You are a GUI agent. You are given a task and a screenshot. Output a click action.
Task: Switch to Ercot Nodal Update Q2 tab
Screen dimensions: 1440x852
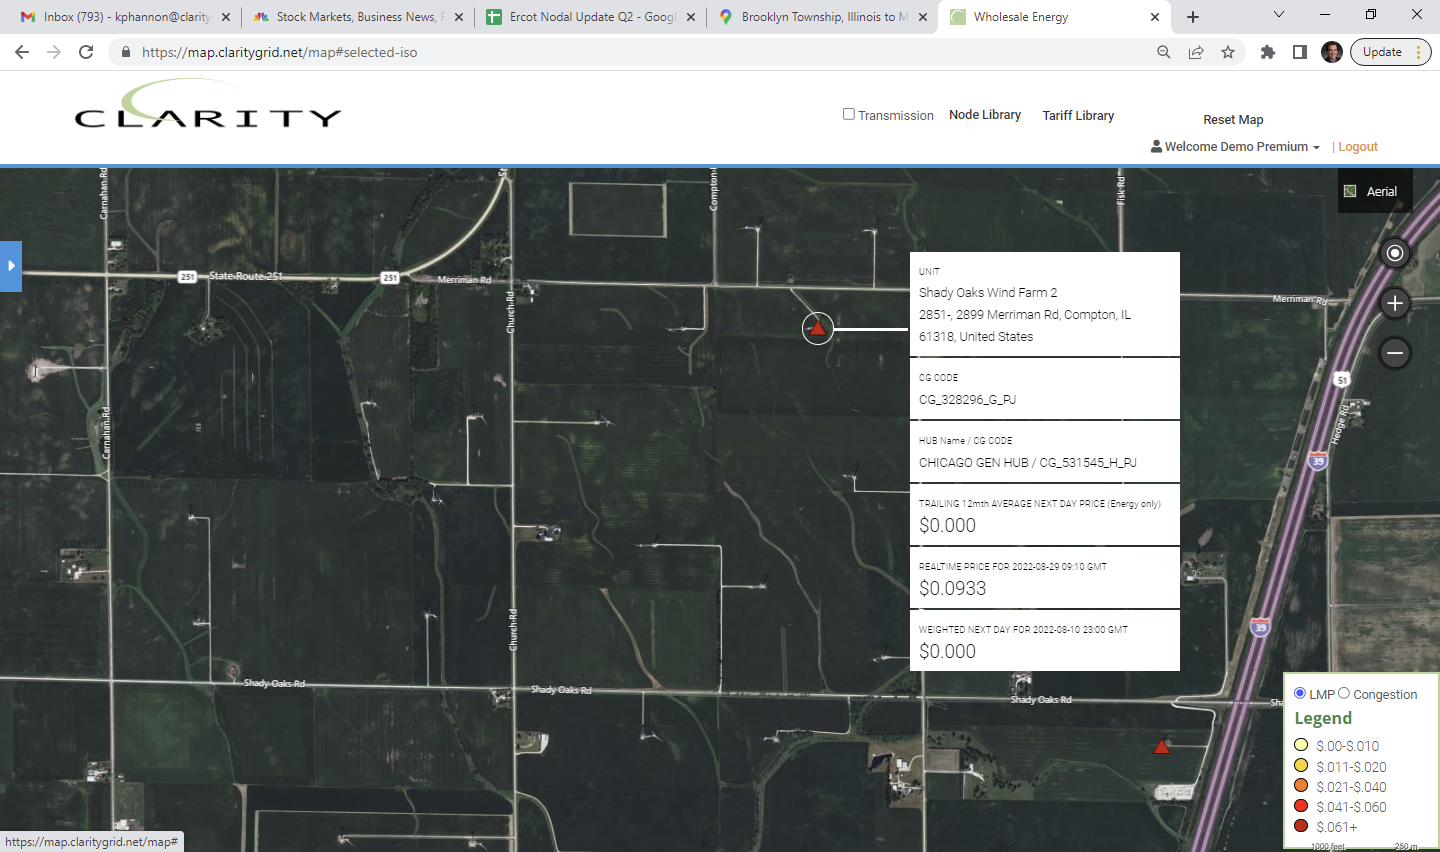(x=590, y=17)
